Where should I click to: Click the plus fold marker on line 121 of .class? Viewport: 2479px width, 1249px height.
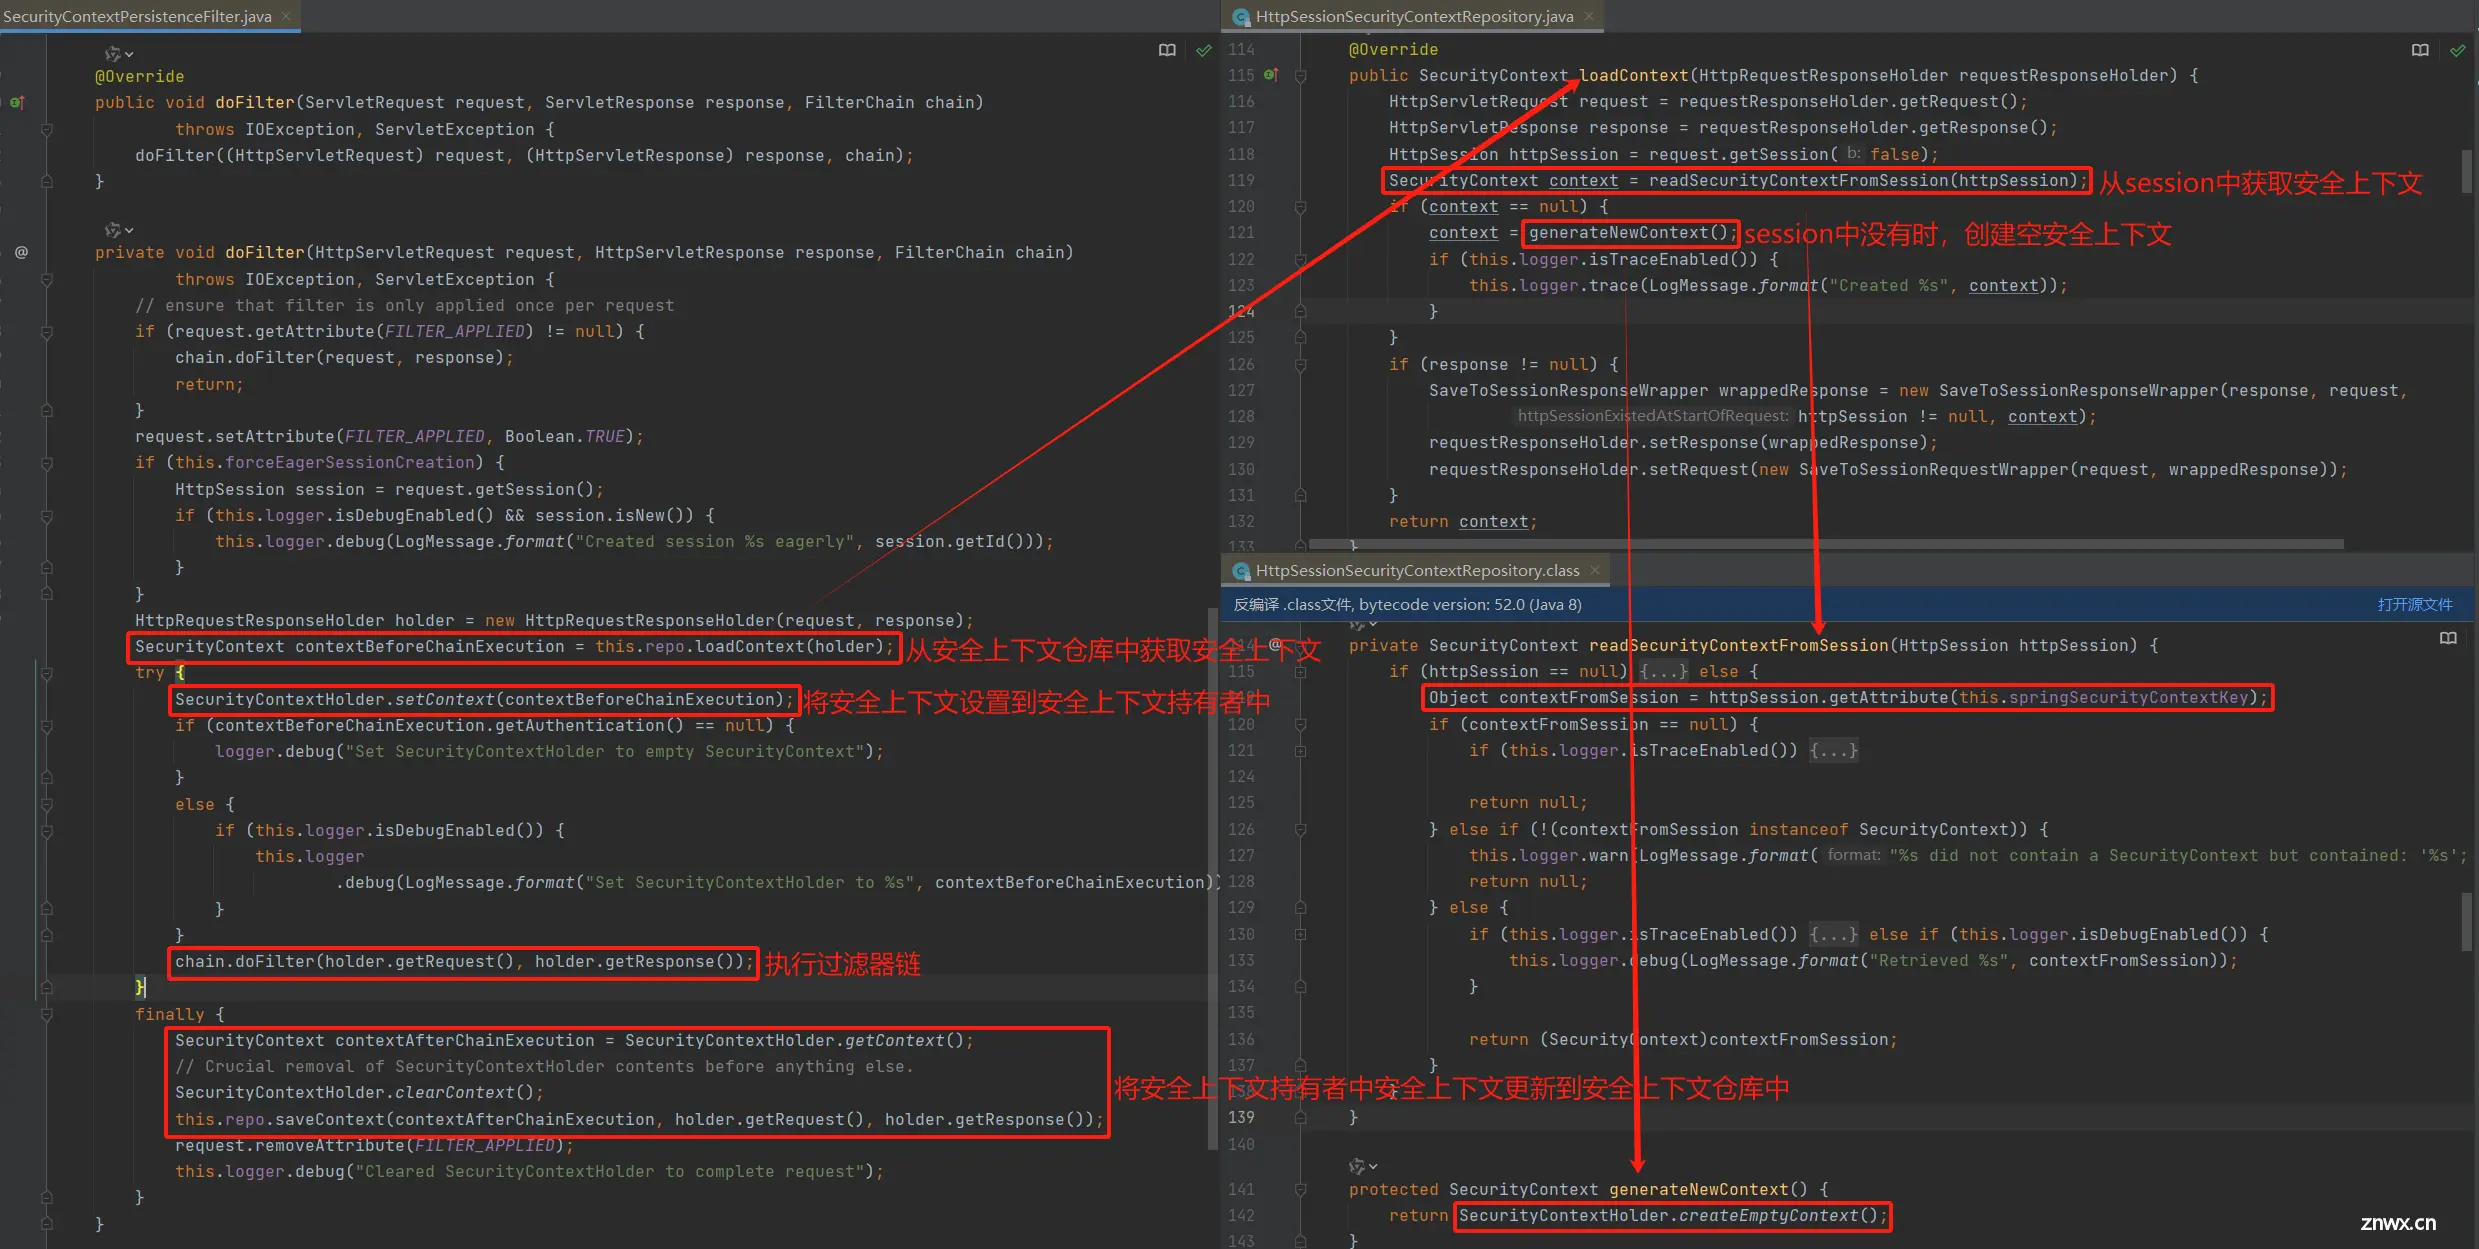pyautogui.click(x=1300, y=750)
